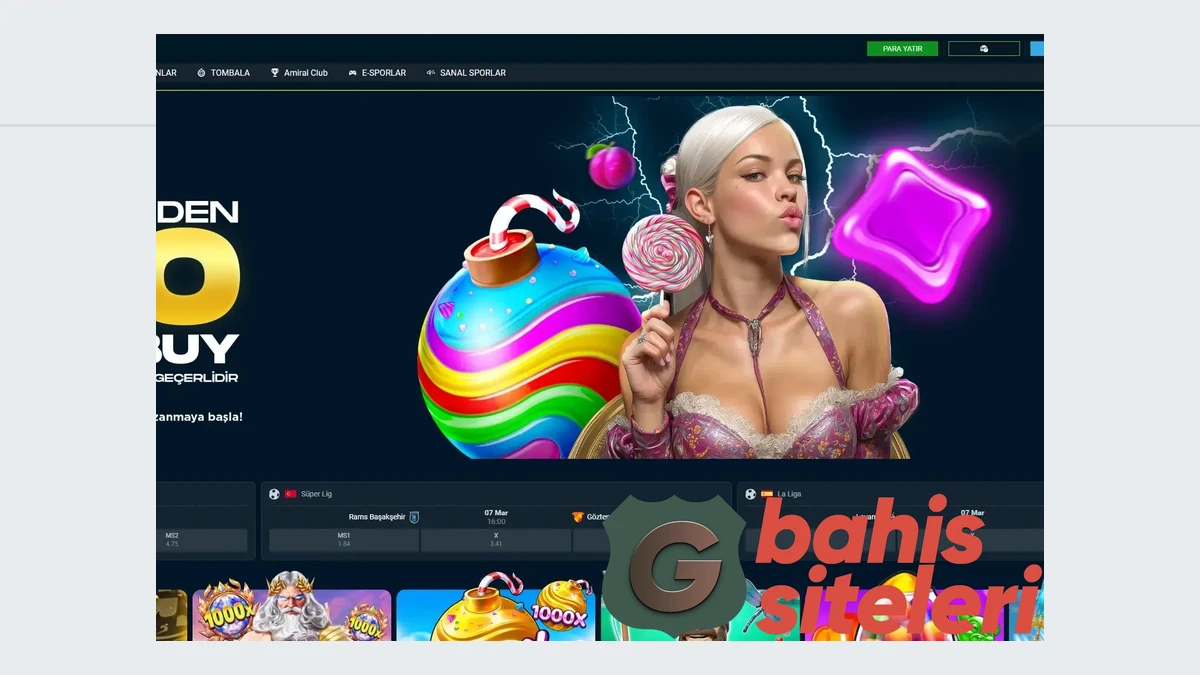Click the Rams Başakşehir team crest
The image size is (1200, 675).
(414, 517)
